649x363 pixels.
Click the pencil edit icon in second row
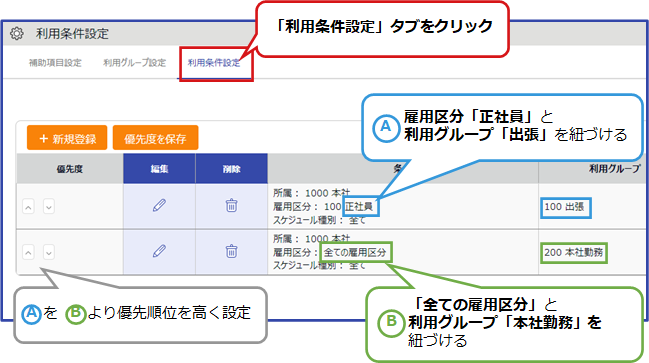pyautogui.click(x=159, y=251)
